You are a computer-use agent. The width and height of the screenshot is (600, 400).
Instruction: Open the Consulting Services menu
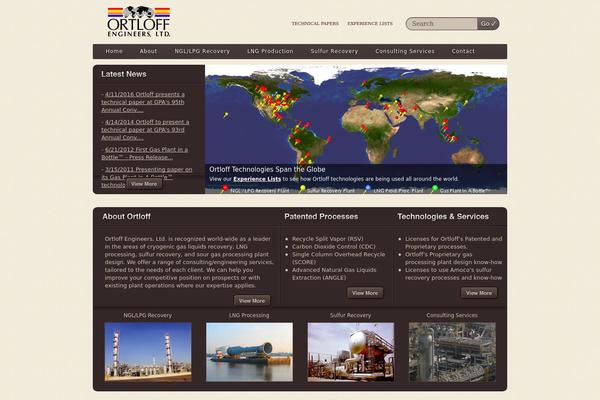405,51
